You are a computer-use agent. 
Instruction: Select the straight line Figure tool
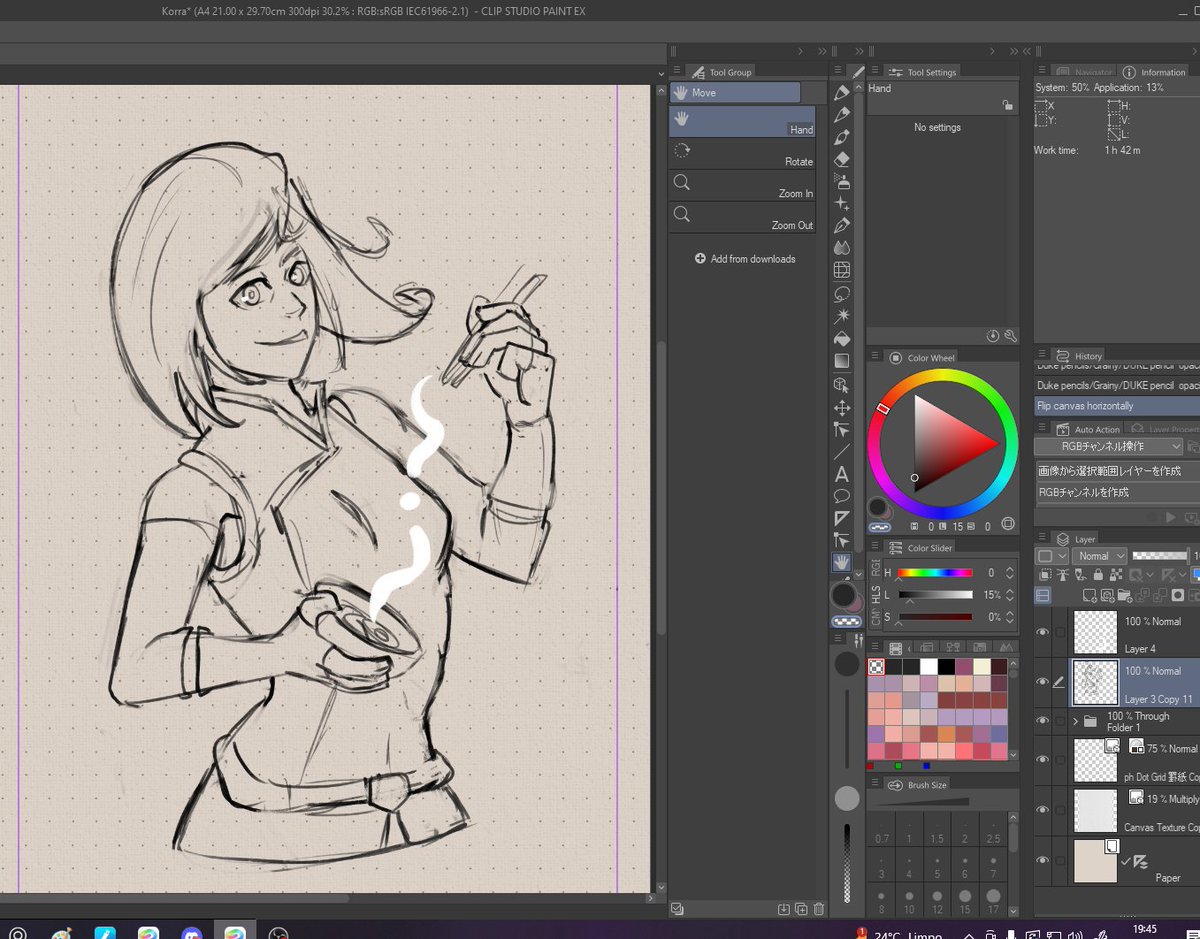pyautogui.click(x=842, y=451)
